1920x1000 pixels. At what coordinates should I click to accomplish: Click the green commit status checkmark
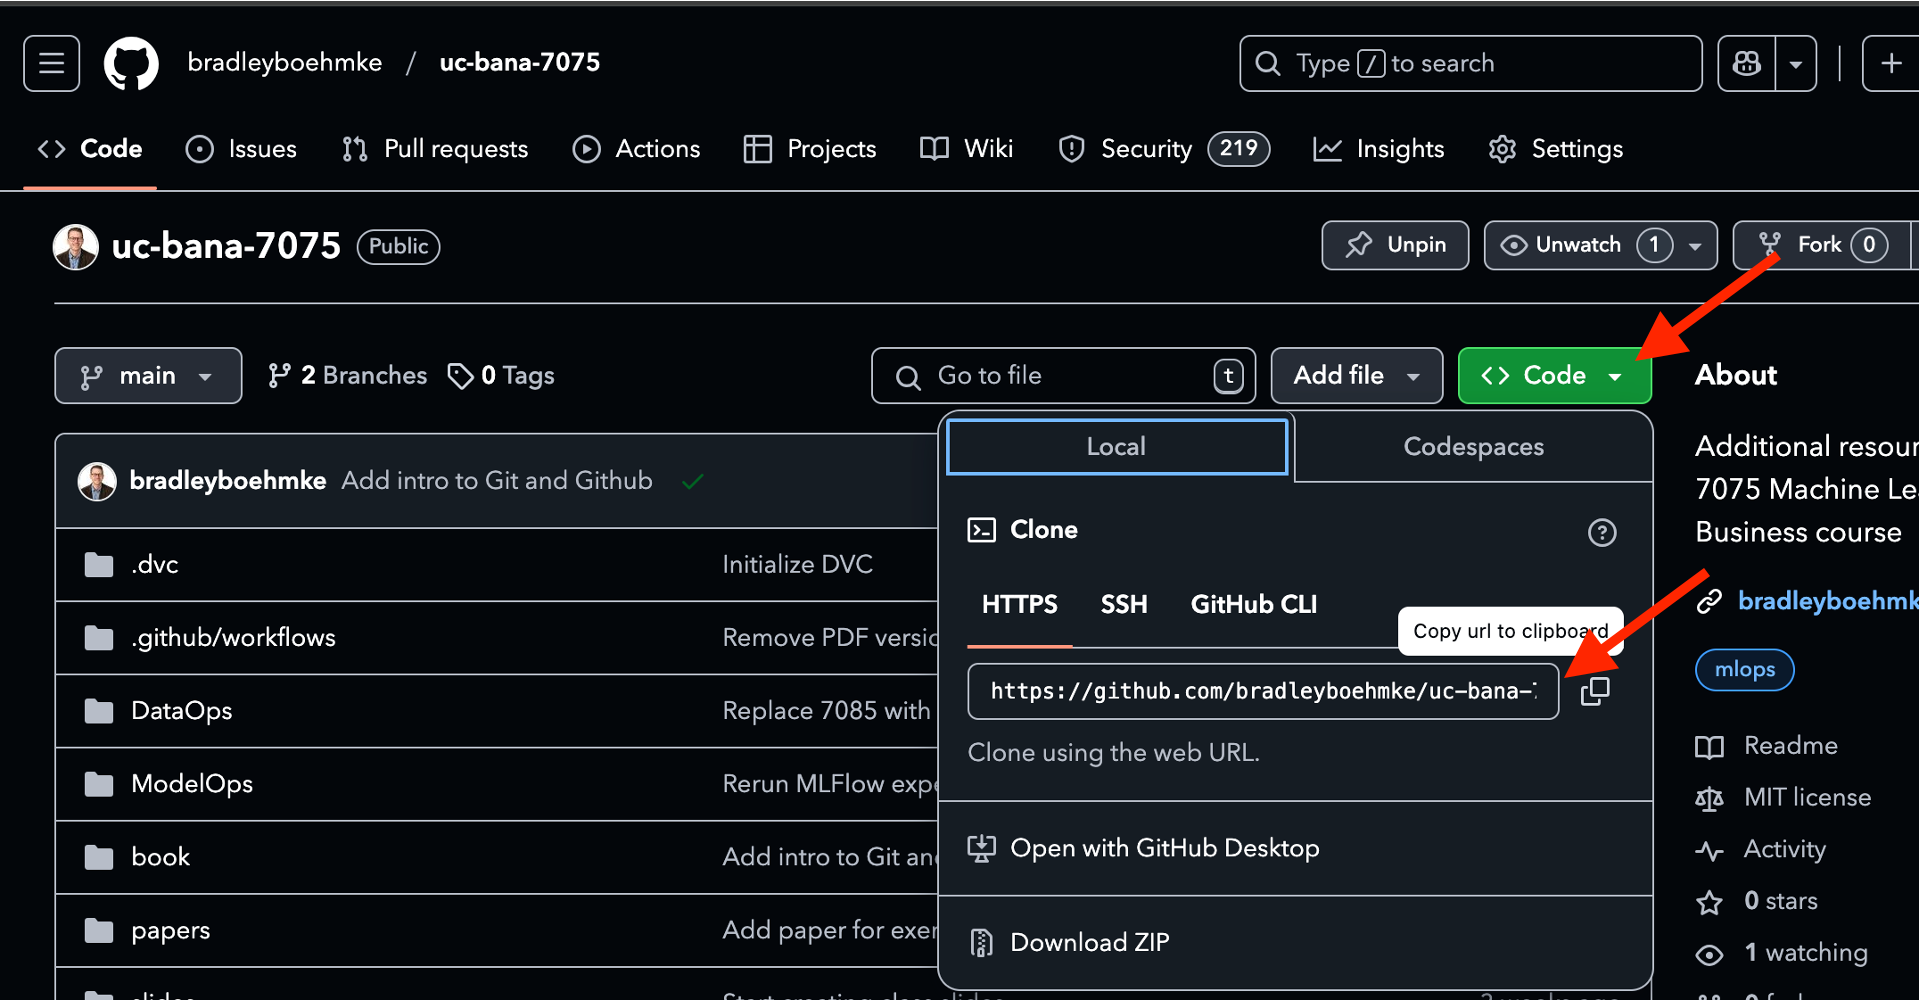pos(692,482)
